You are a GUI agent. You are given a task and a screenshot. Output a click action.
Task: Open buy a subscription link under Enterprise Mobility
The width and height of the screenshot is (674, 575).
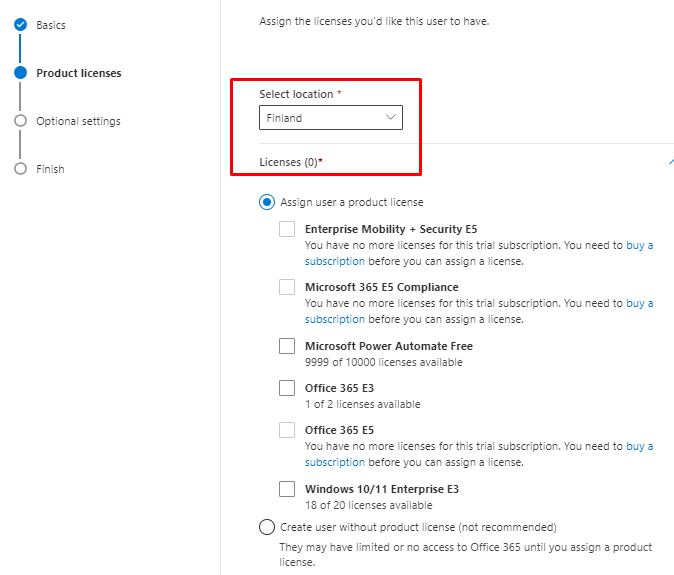click(639, 245)
